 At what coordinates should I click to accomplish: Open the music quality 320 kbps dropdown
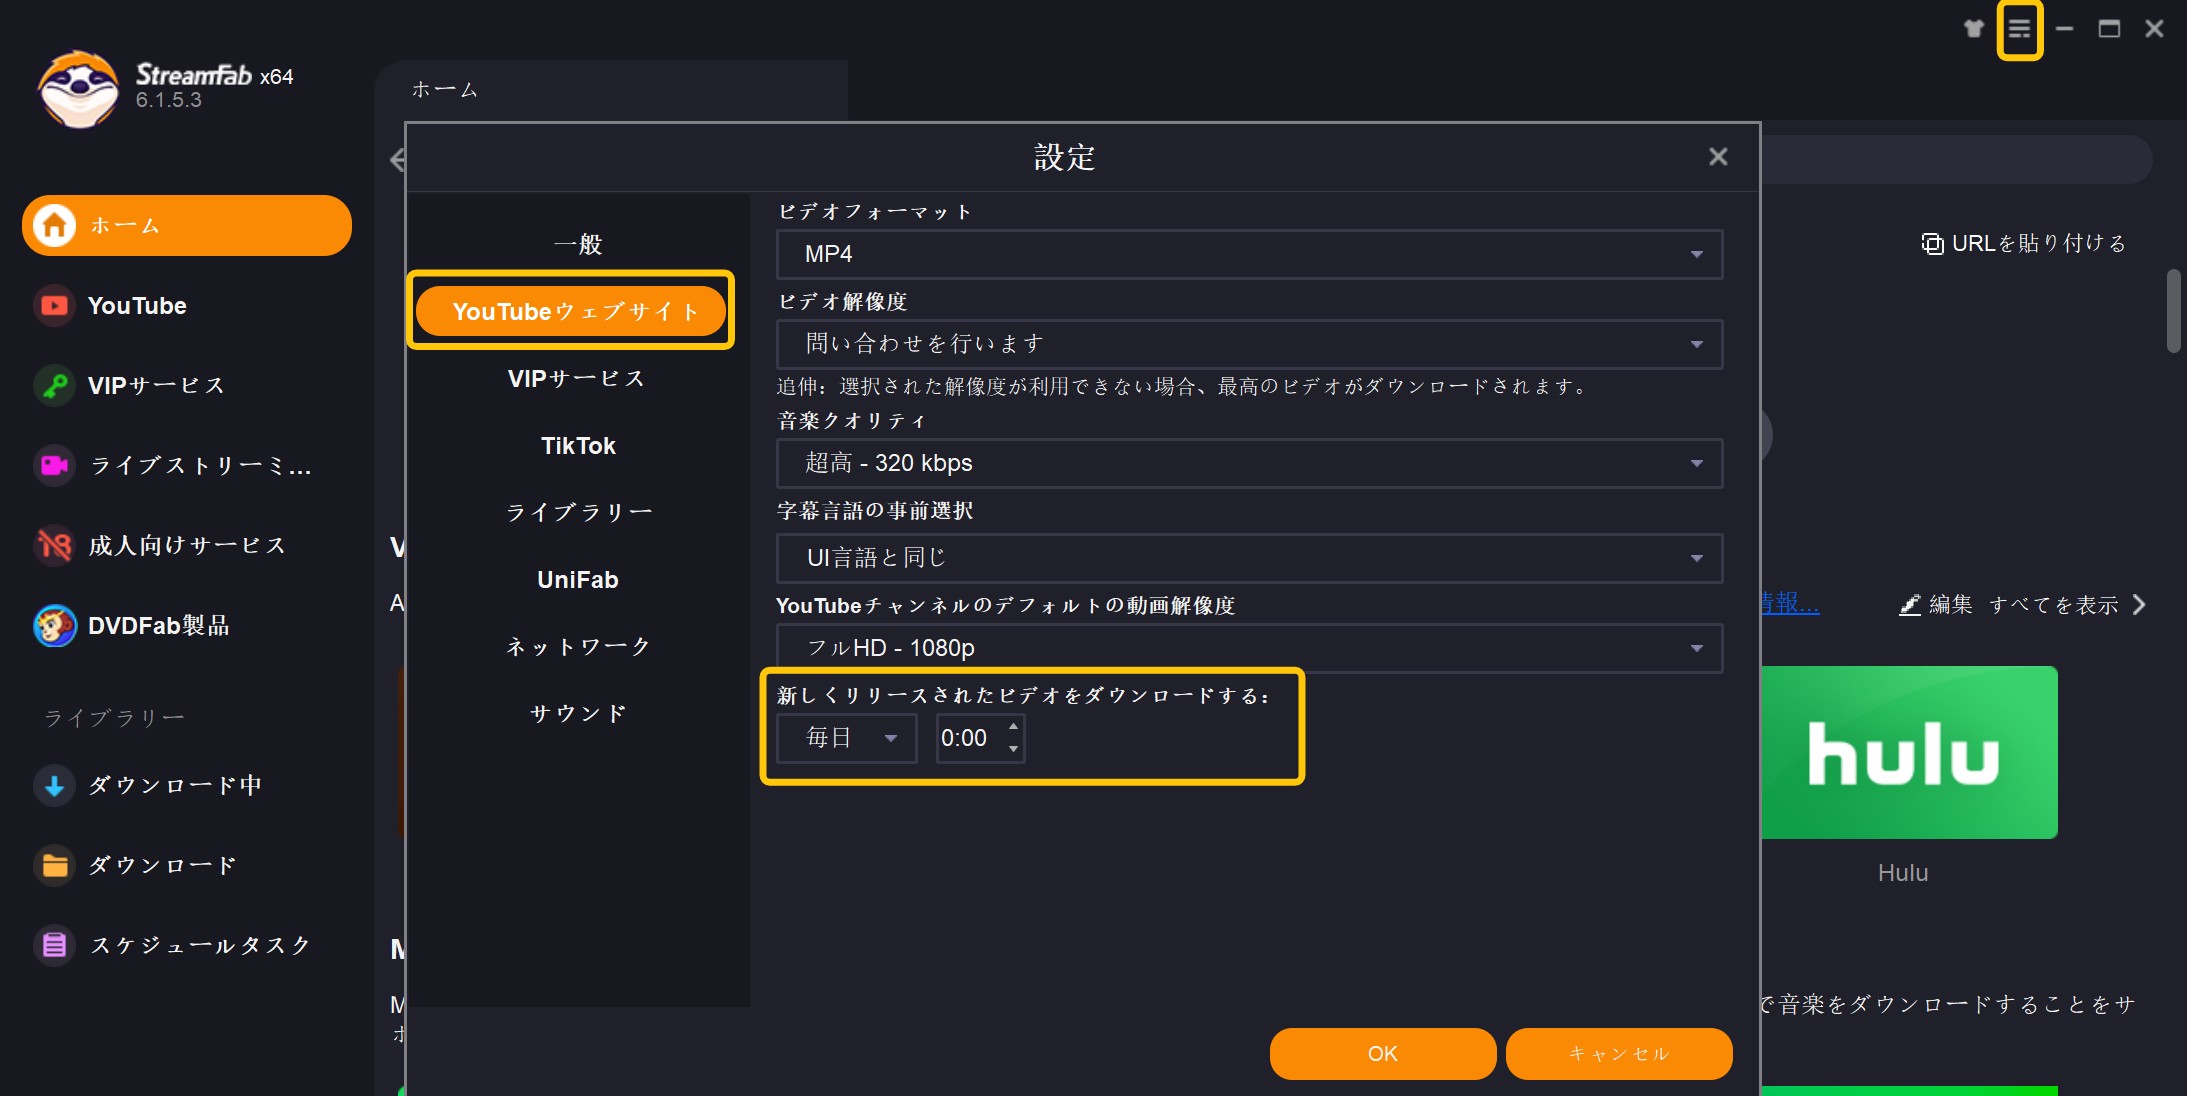(x=1249, y=463)
